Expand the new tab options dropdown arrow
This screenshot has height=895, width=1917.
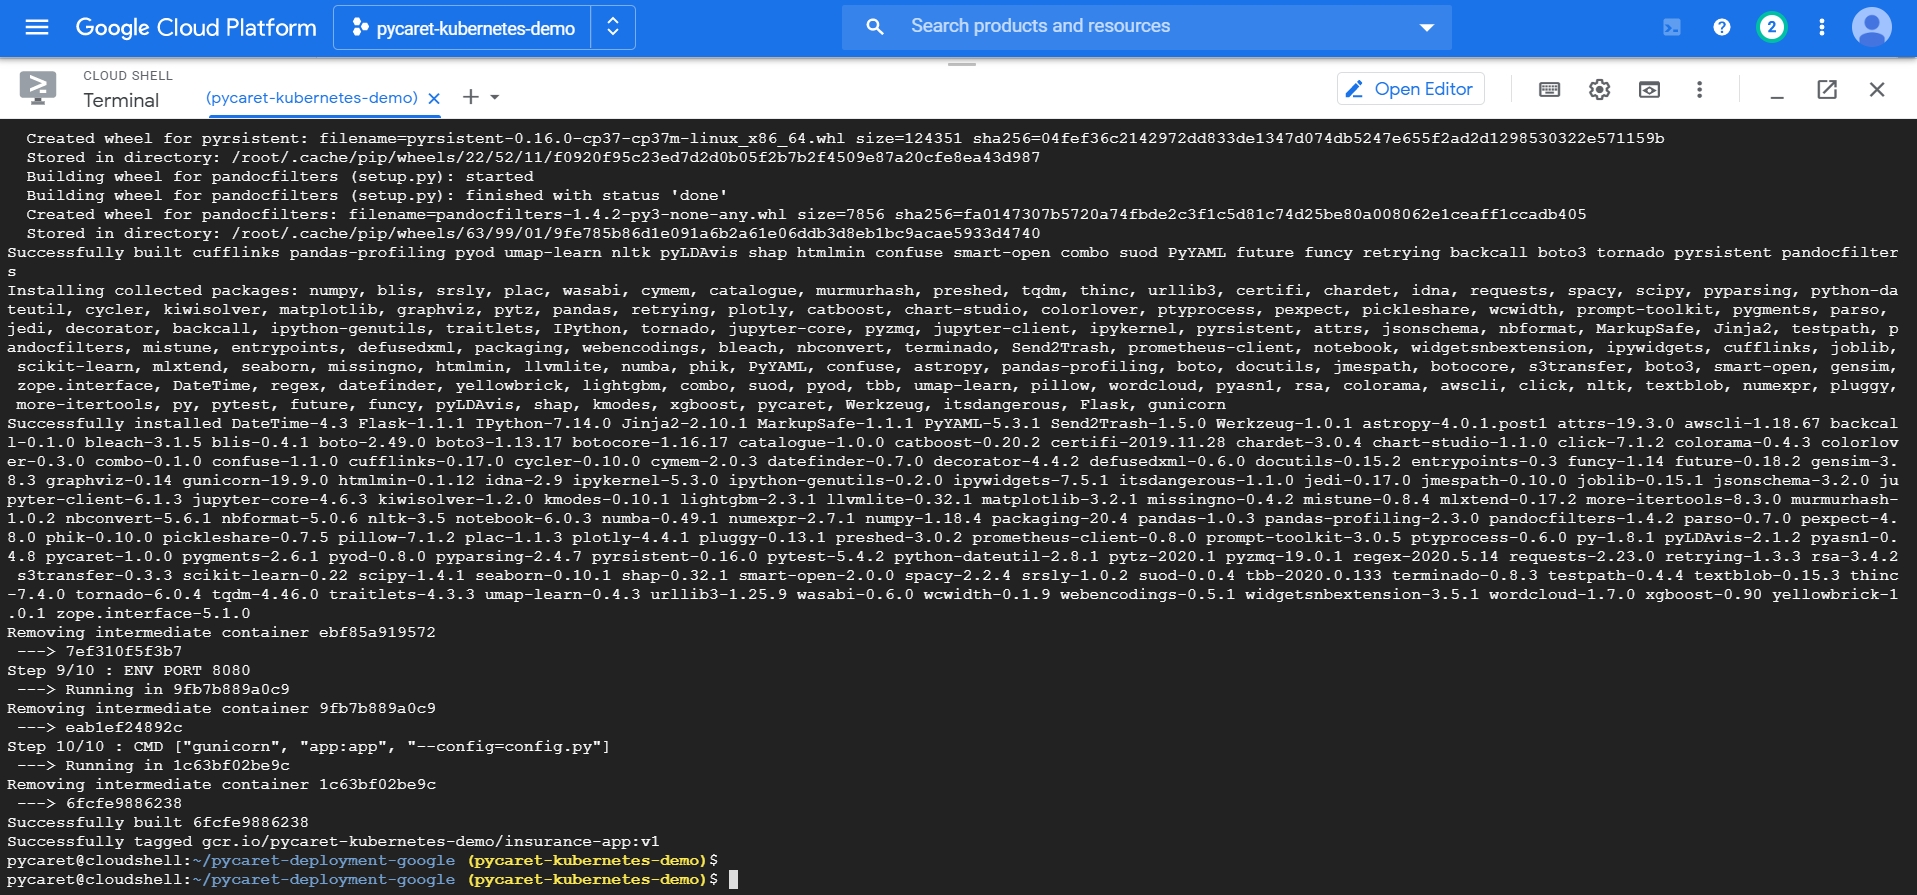[495, 98]
